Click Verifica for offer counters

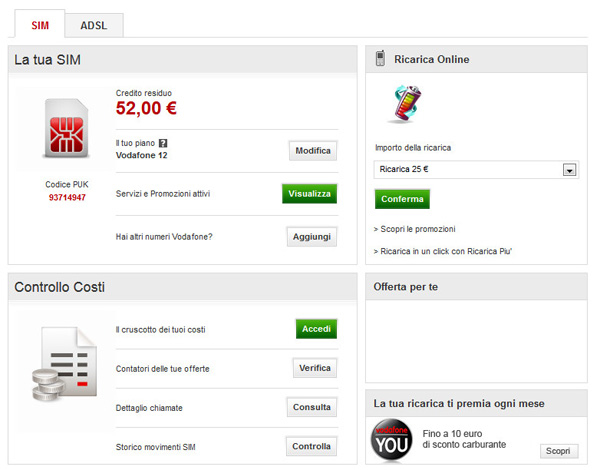coord(314,368)
